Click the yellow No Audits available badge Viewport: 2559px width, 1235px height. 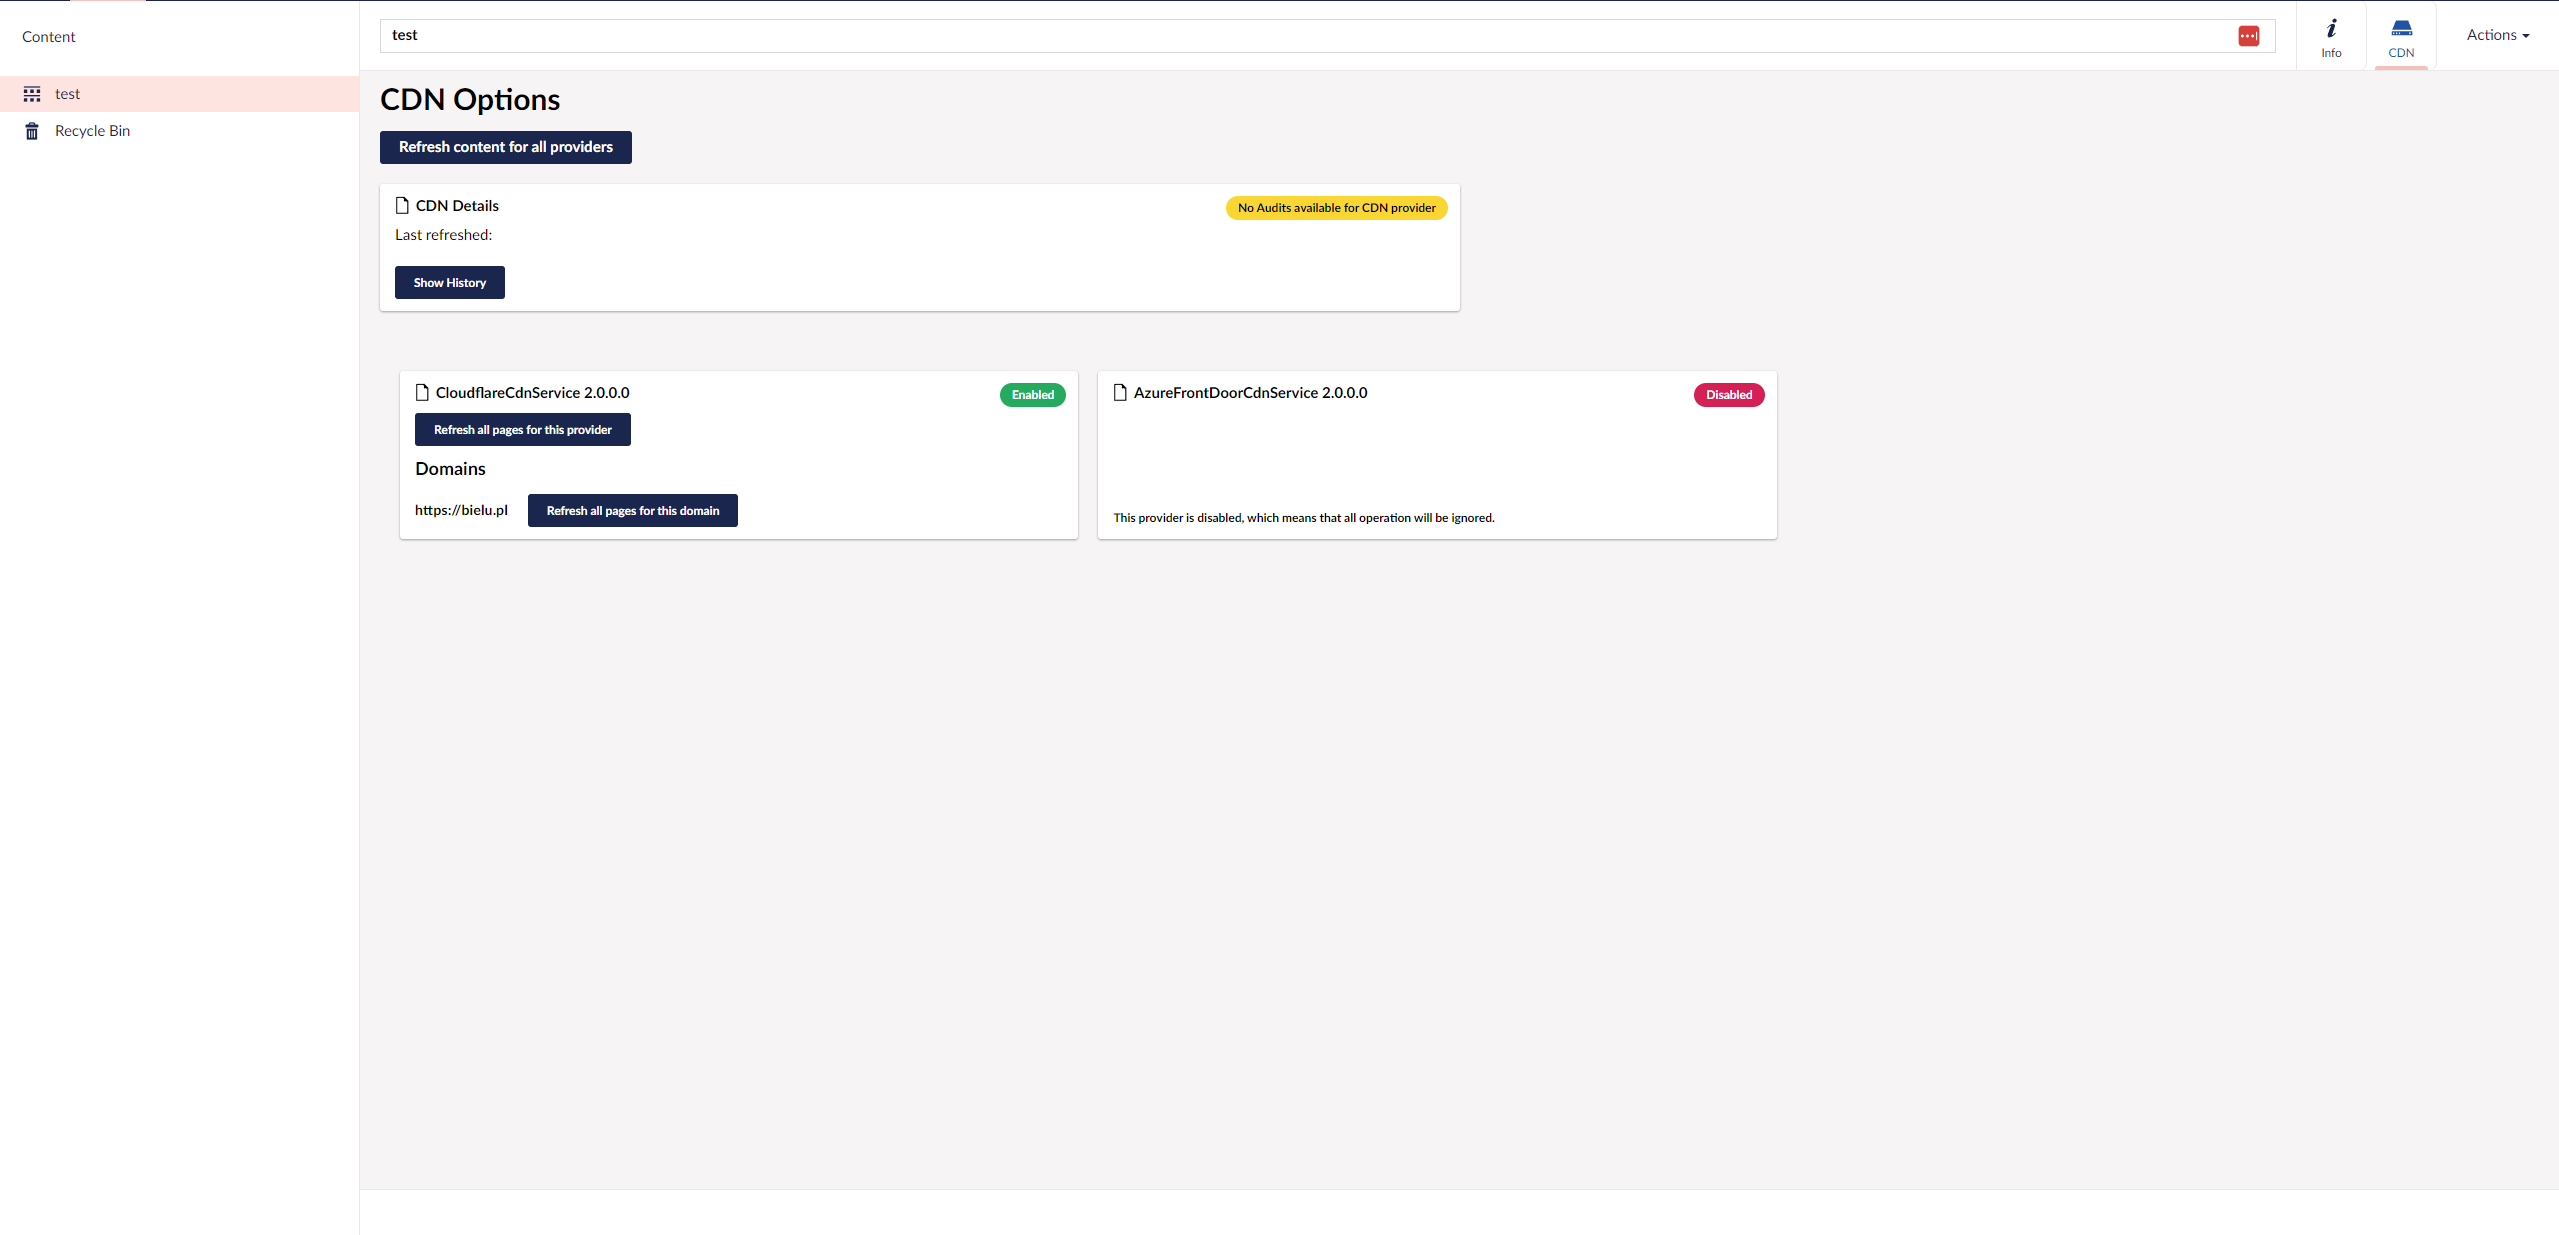(x=1336, y=208)
